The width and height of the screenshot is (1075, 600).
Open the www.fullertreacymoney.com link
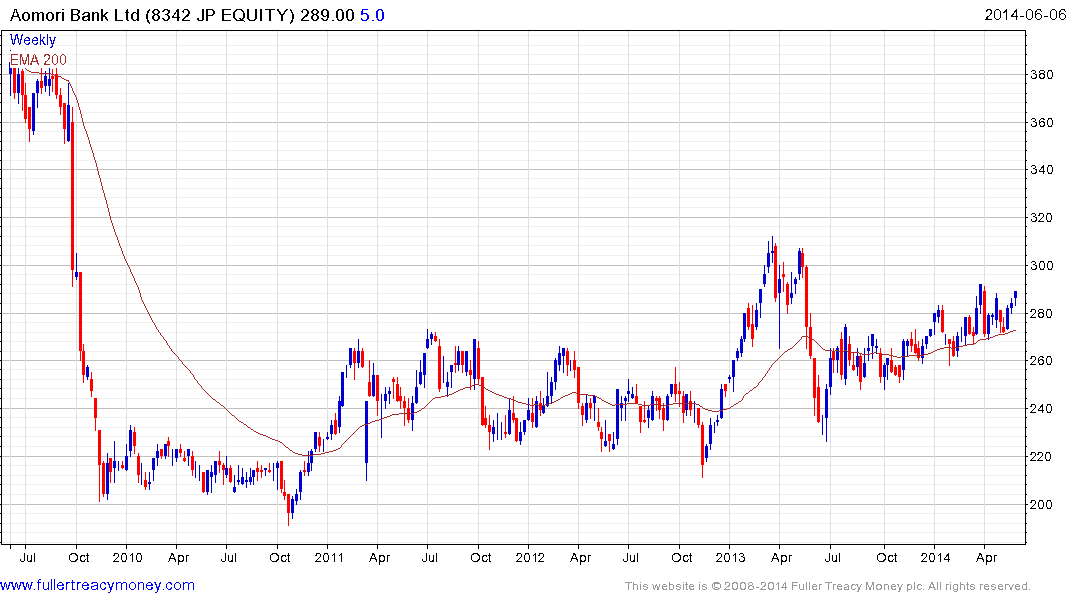pyautogui.click(x=97, y=585)
